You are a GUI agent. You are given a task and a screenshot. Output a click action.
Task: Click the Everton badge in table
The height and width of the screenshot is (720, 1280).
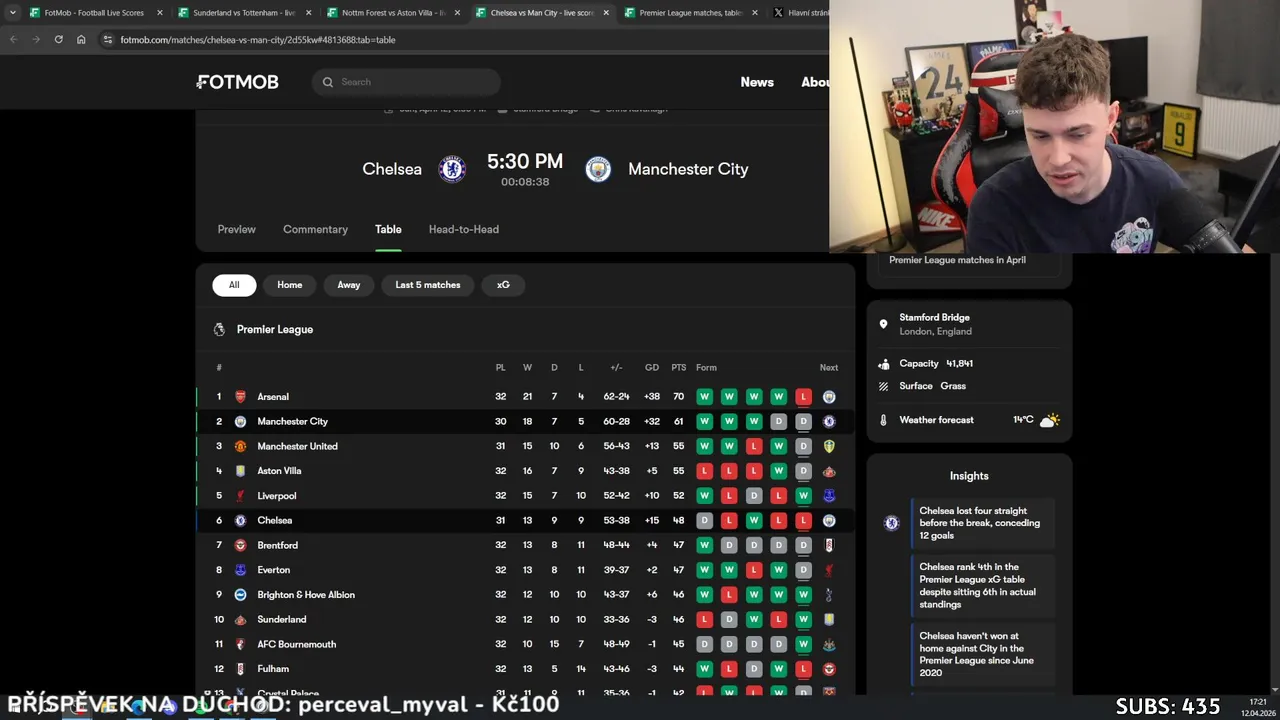(240, 570)
